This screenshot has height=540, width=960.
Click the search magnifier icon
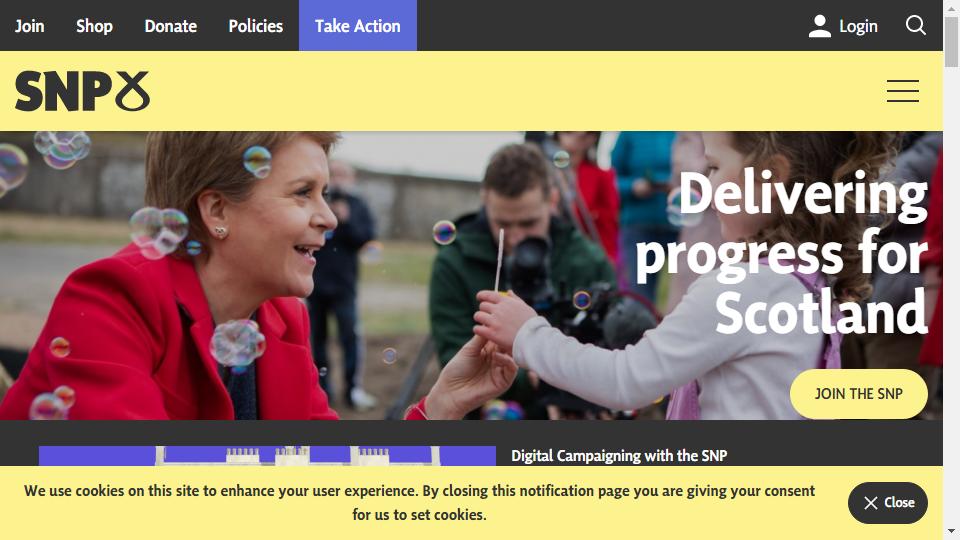[915, 26]
